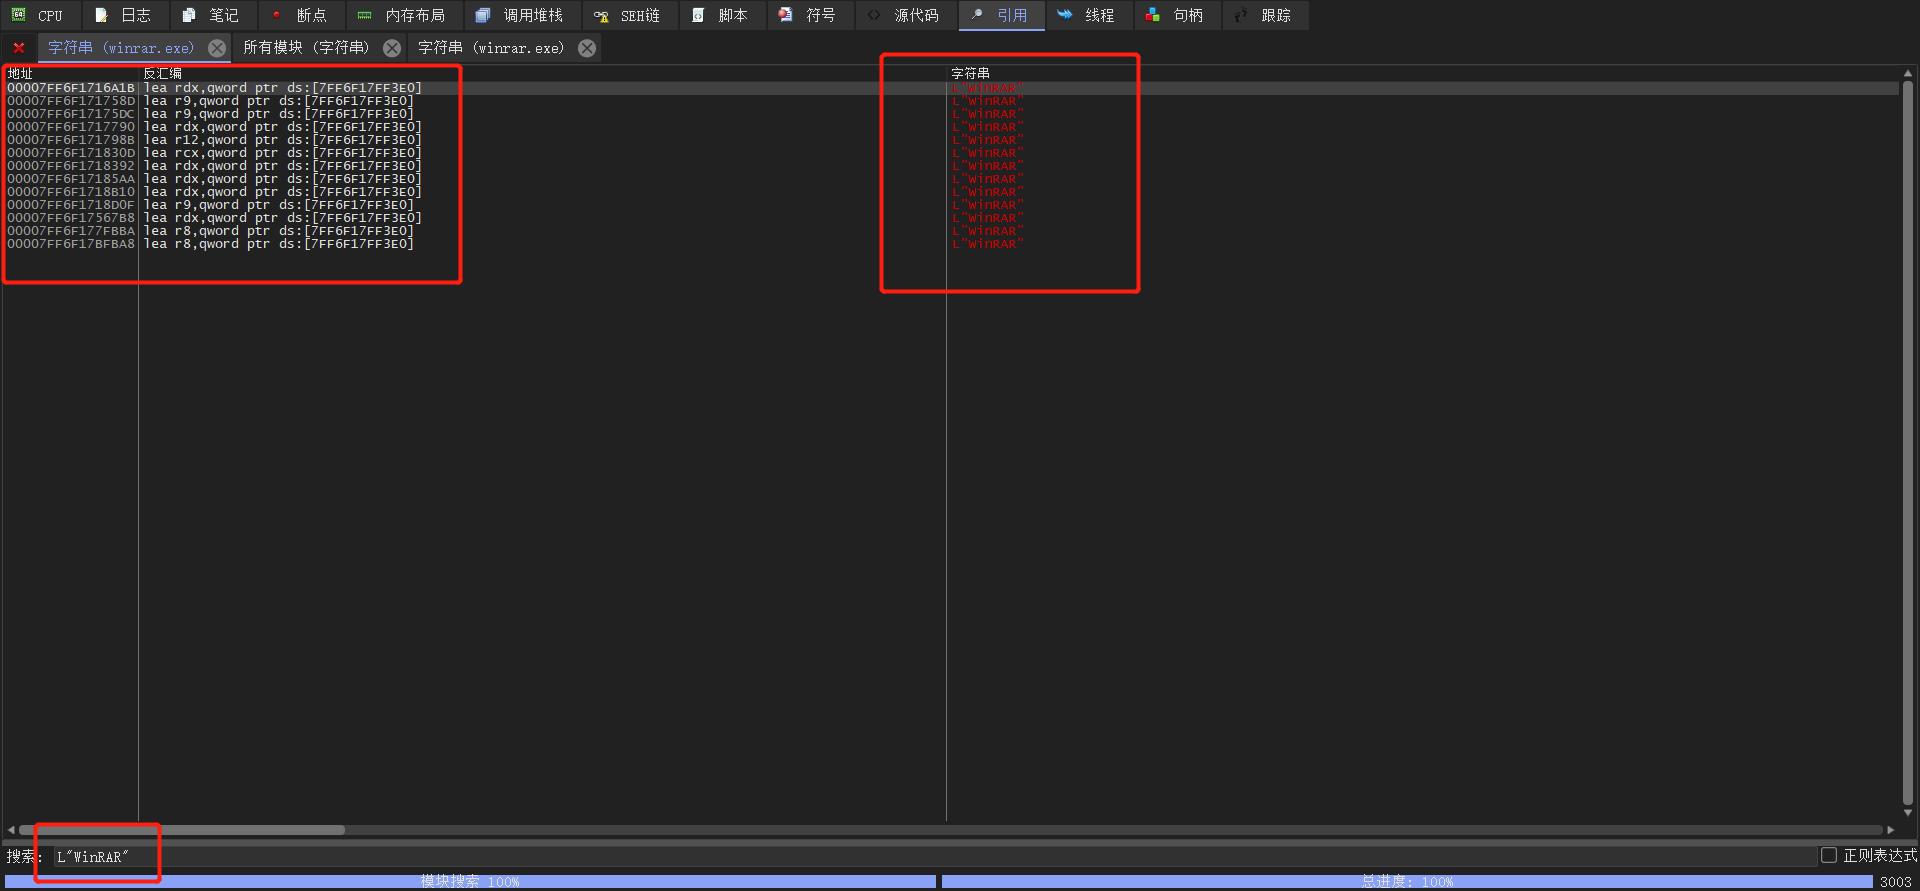The width and height of the screenshot is (1920, 891).
Task: Select last 字符串 (winrar.exe) sub-tab
Action: pos(491,48)
